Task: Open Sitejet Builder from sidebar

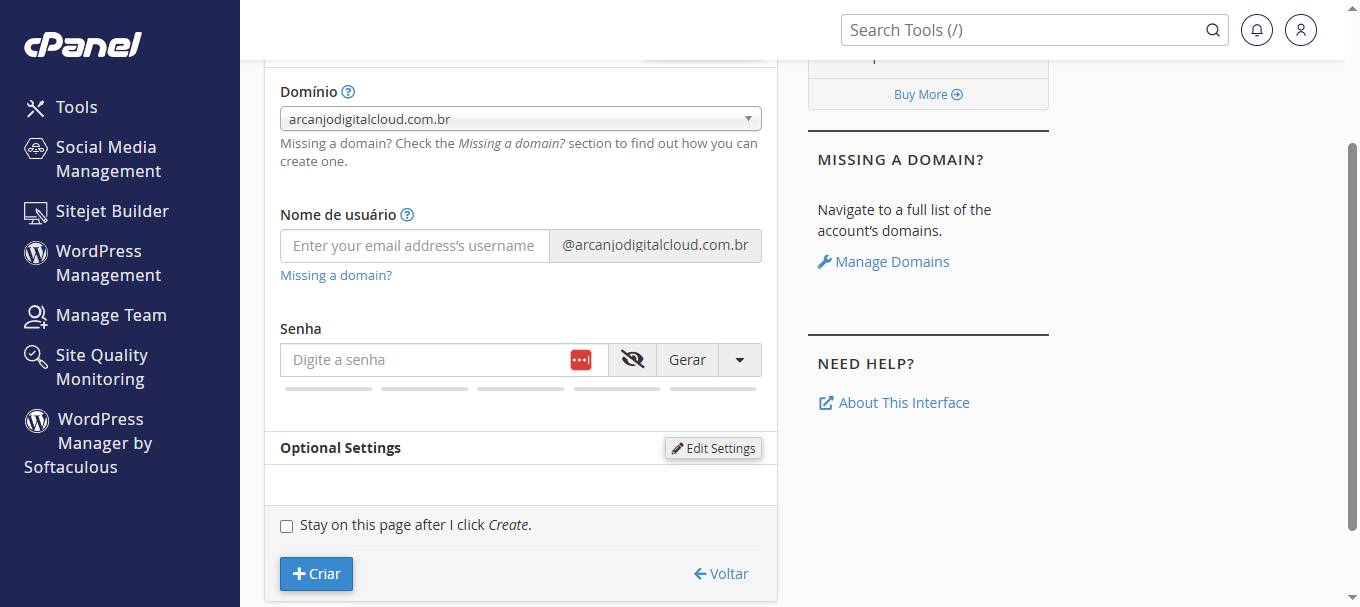Action: point(111,211)
